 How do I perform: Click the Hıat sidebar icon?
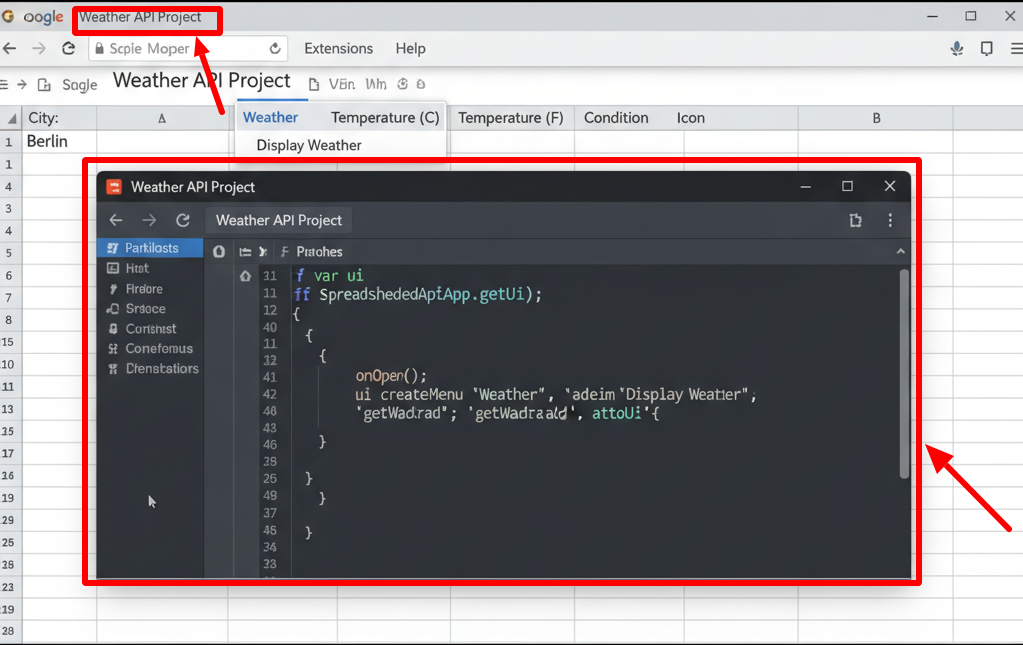tap(113, 268)
